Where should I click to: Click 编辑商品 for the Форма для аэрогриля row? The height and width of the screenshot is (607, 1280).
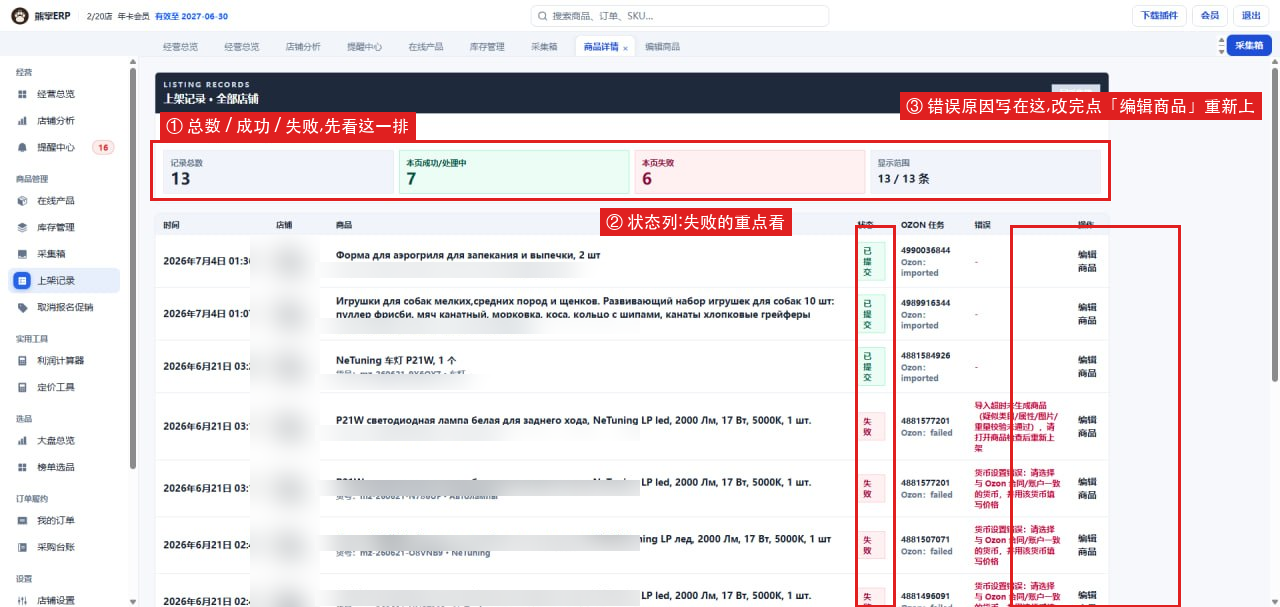(1087, 261)
